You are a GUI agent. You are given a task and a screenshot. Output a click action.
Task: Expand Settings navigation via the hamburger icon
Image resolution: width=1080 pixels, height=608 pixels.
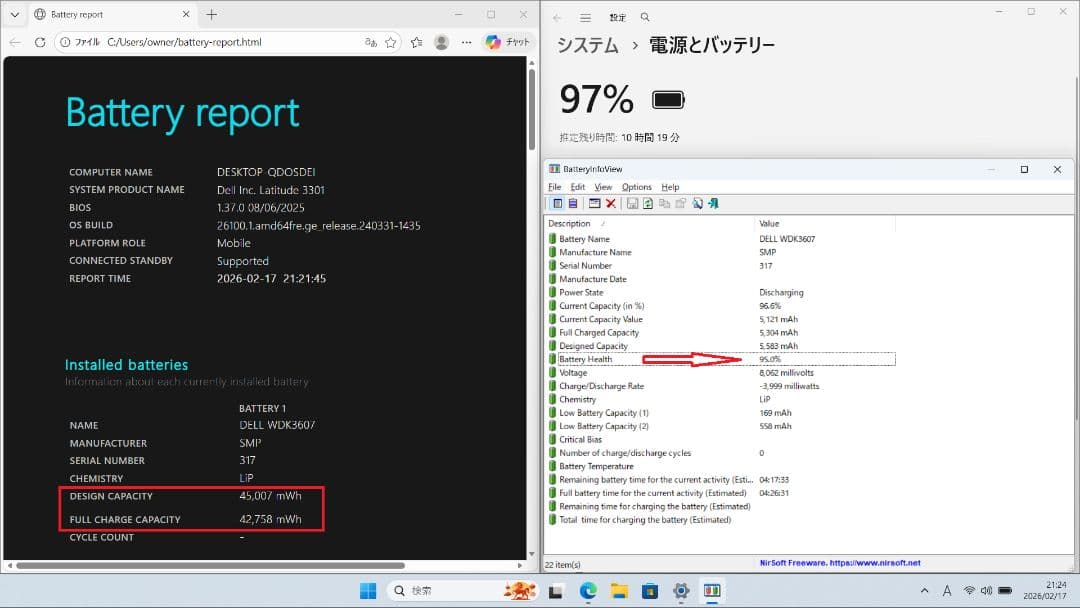[585, 16]
